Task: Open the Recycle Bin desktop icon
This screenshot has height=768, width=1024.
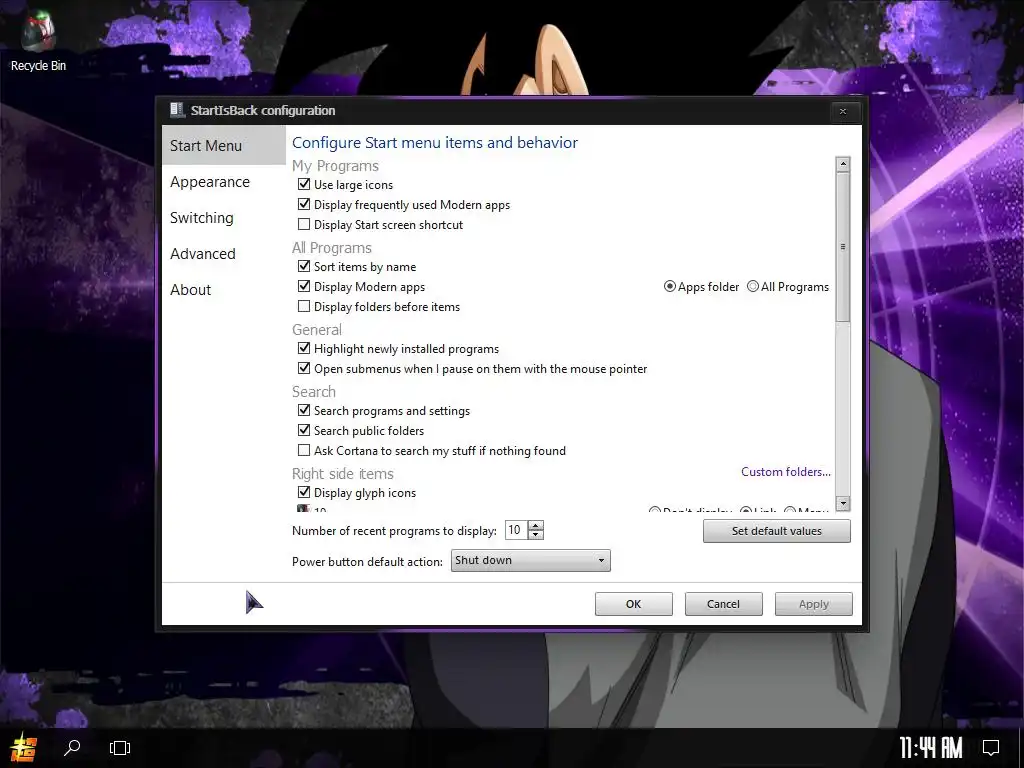Action: 38,40
